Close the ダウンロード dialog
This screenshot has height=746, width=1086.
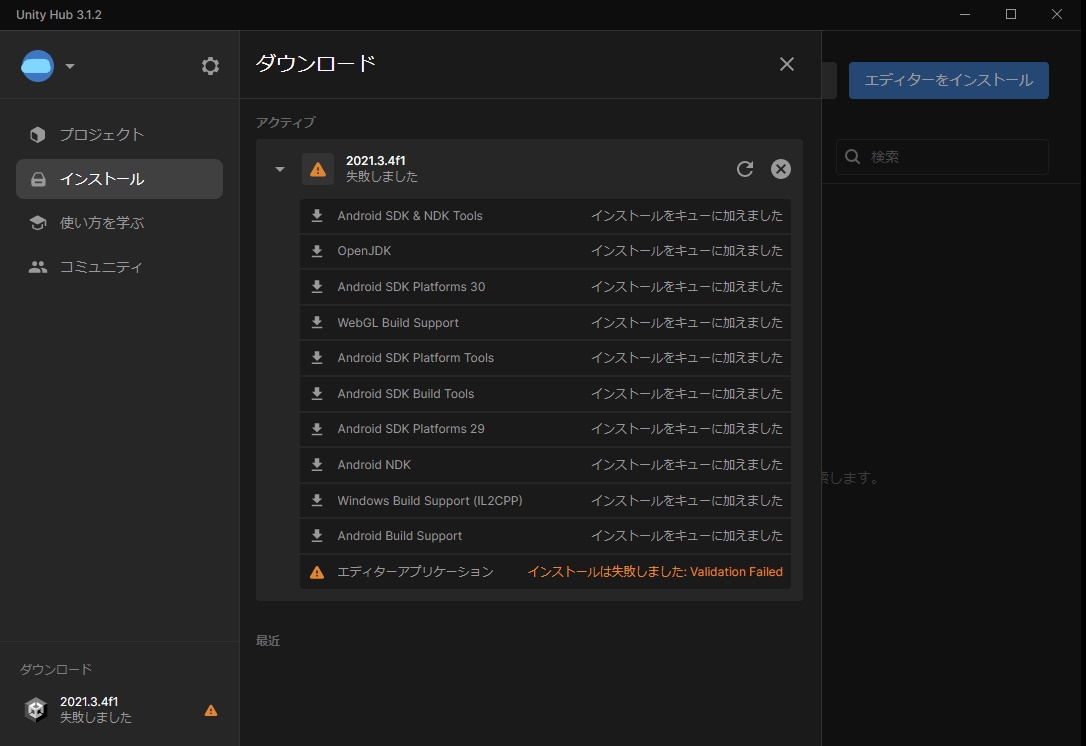pyautogui.click(x=786, y=64)
